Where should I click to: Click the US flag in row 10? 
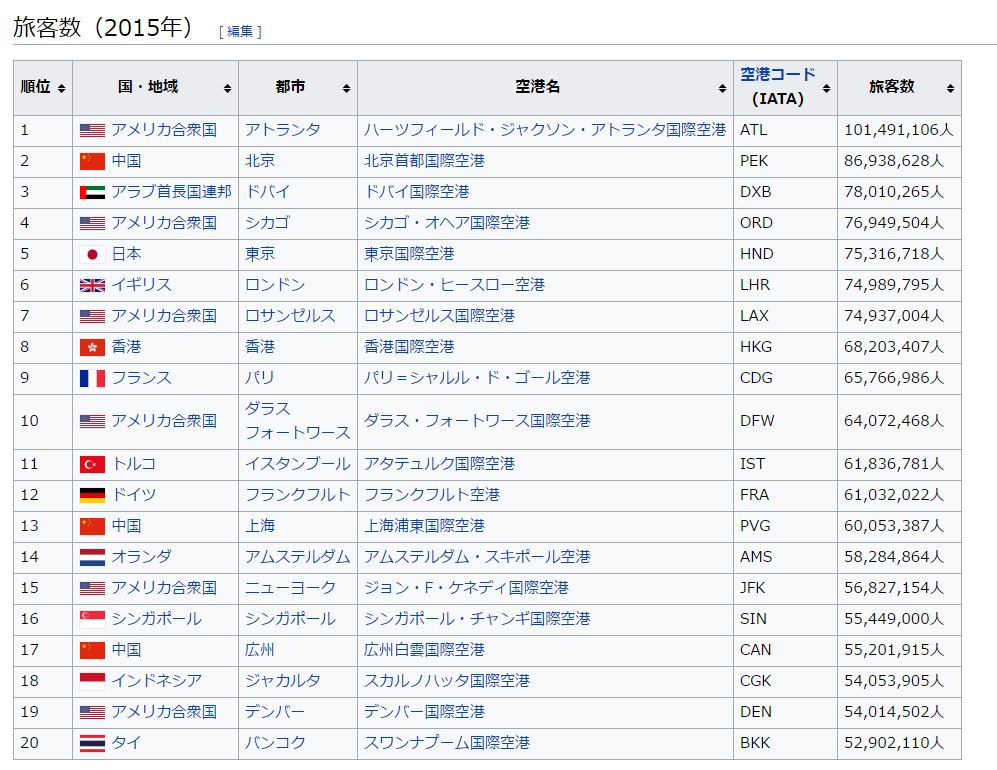pos(92,421)
